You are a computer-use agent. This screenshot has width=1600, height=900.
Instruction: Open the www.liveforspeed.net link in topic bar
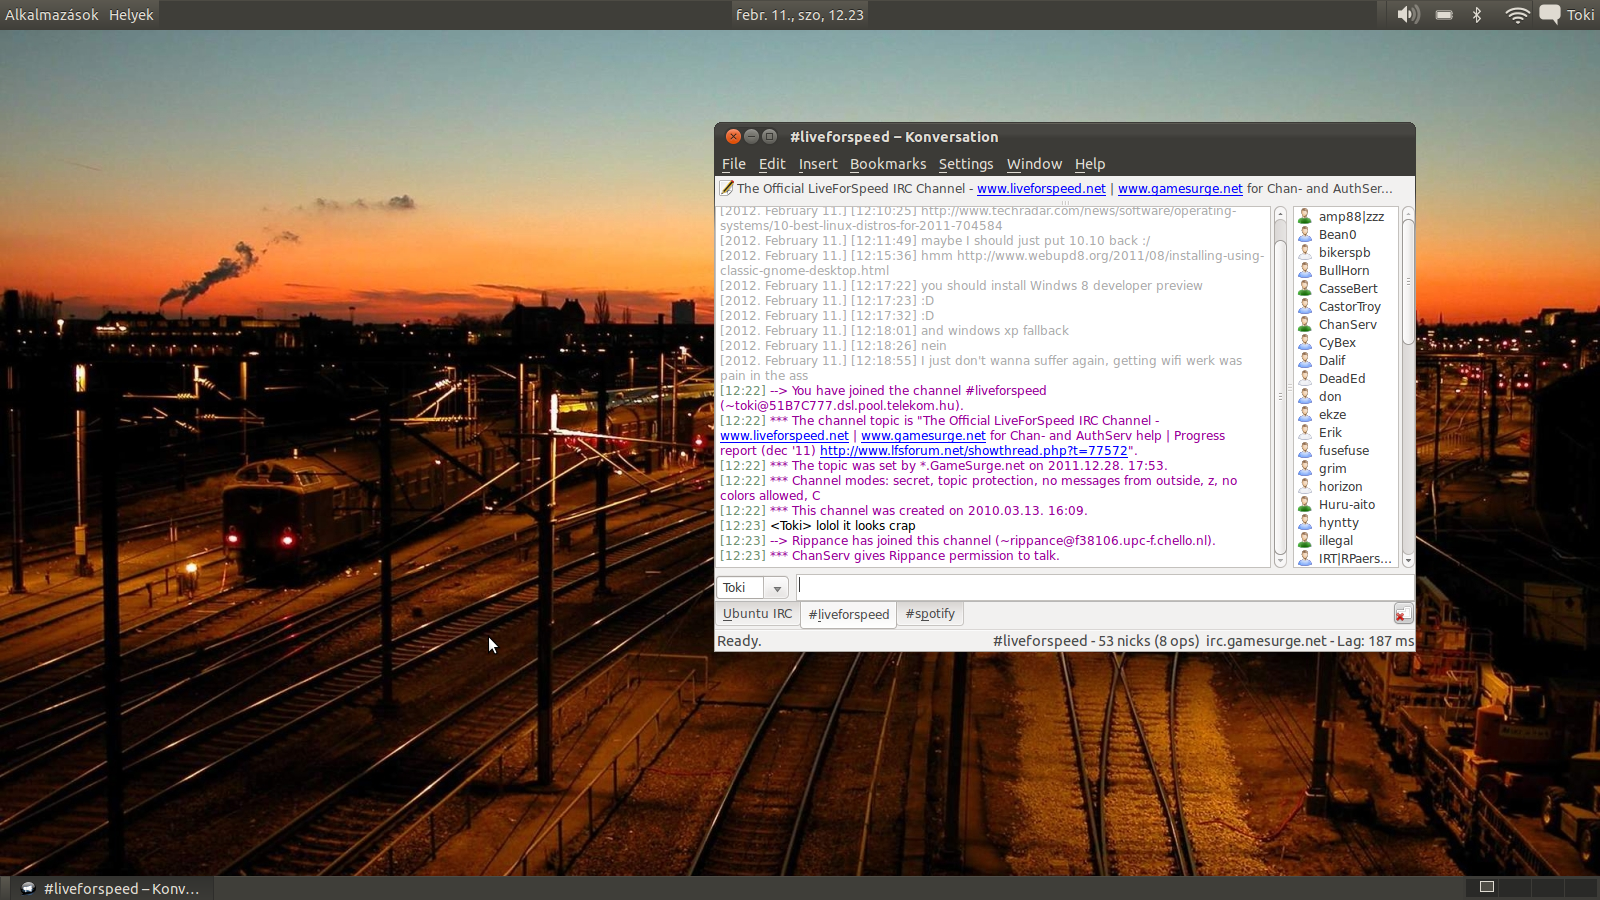point(1041,189)
